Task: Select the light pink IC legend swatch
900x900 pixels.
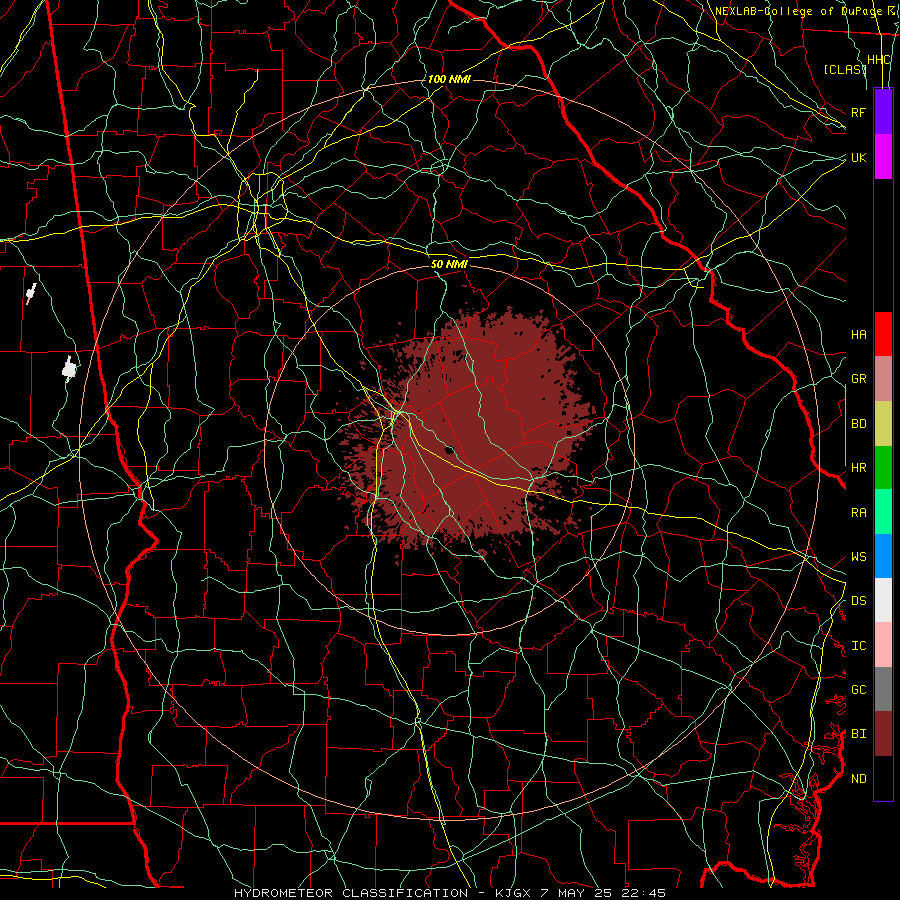Action: [x=883, y=645]
